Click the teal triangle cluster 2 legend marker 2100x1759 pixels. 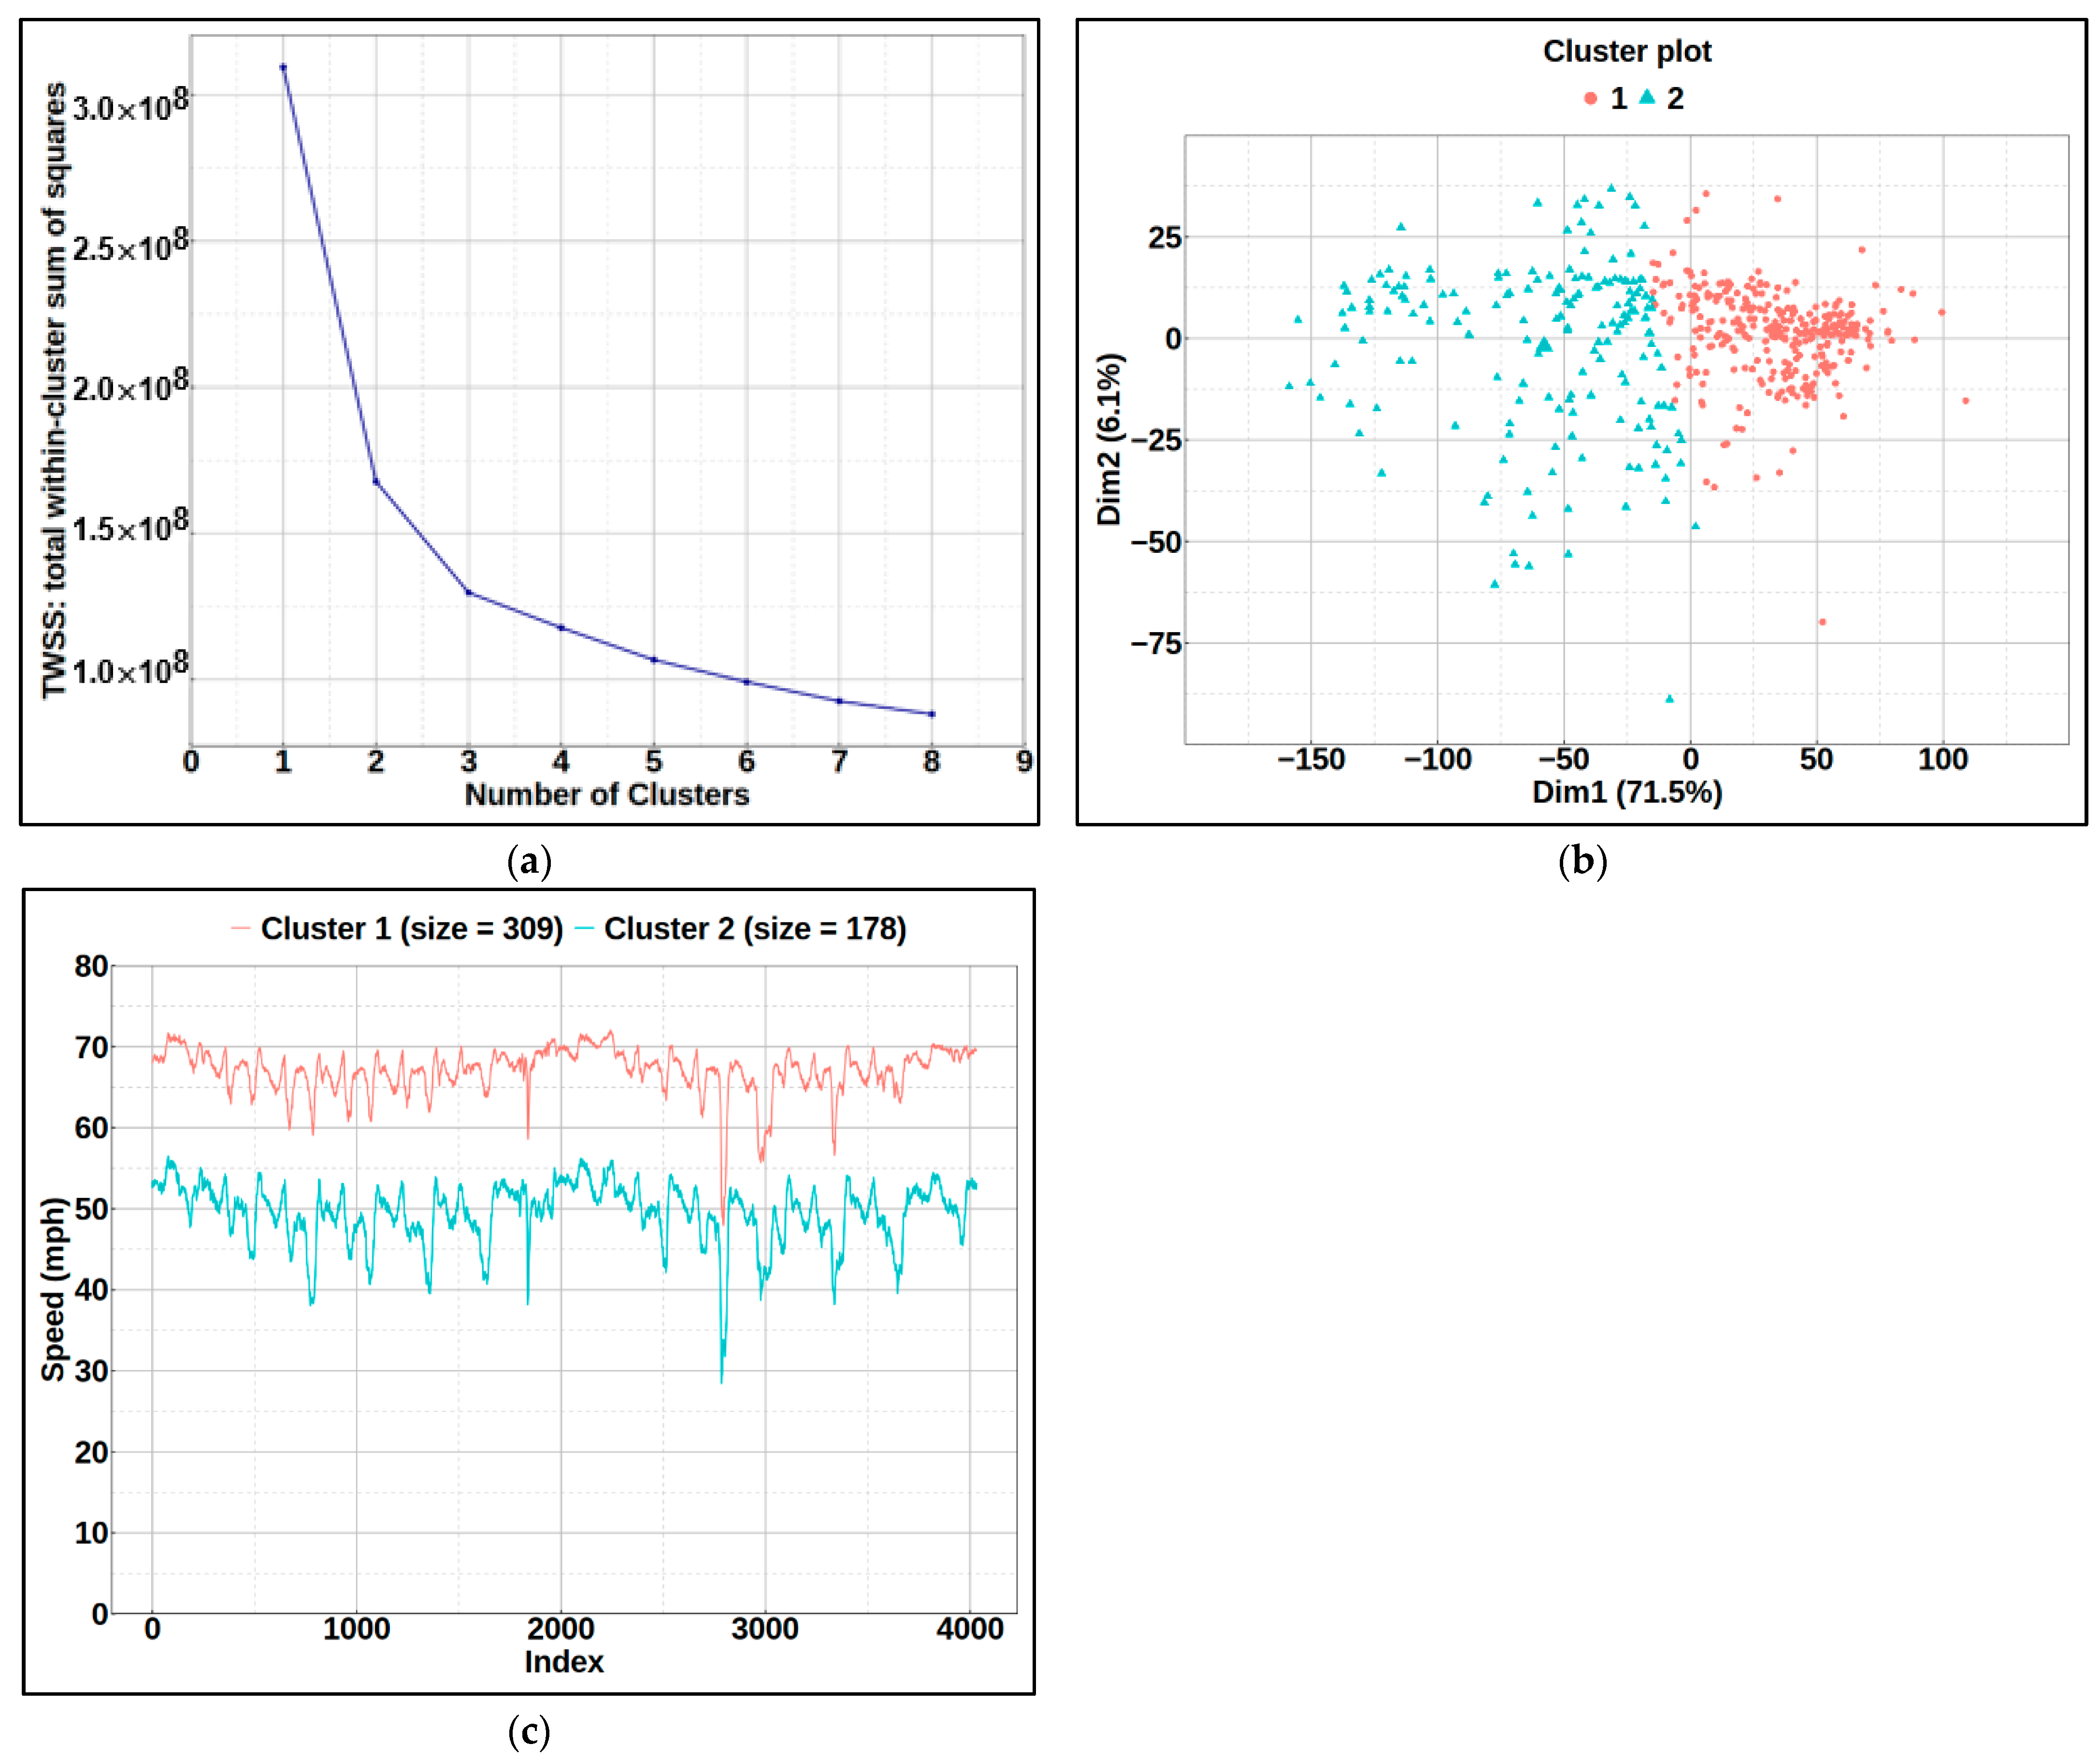click(1647, 97)
